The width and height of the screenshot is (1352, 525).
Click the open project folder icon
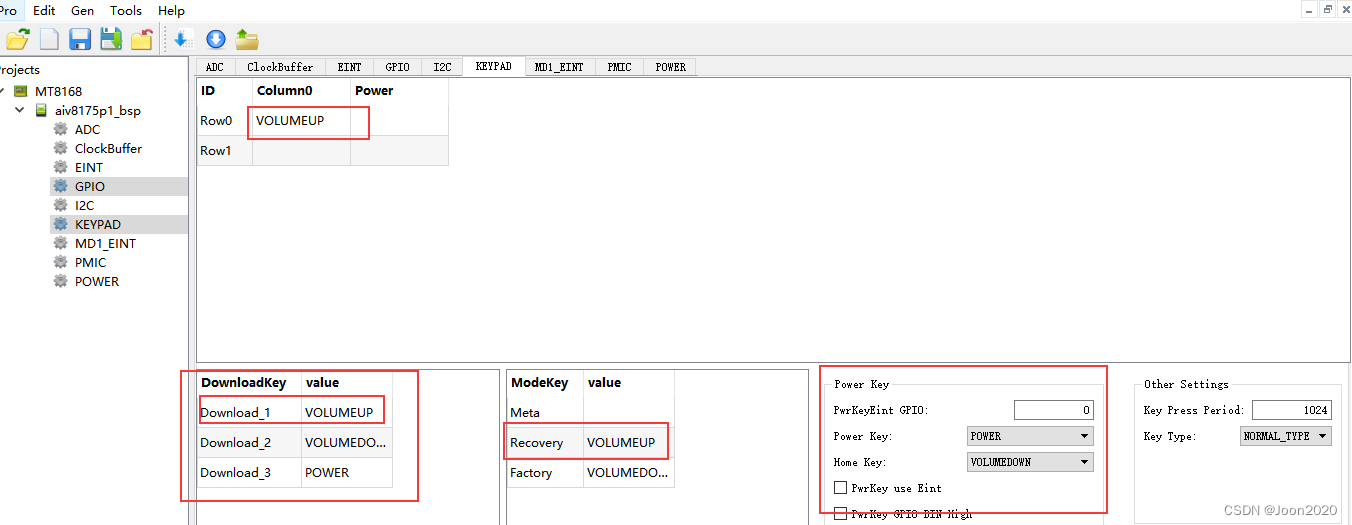coord(17,40)
